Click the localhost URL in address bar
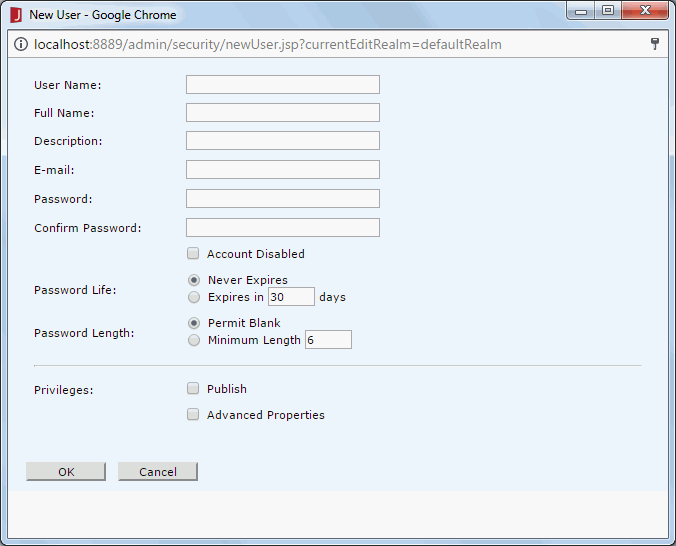 click(x=268, y=44)
